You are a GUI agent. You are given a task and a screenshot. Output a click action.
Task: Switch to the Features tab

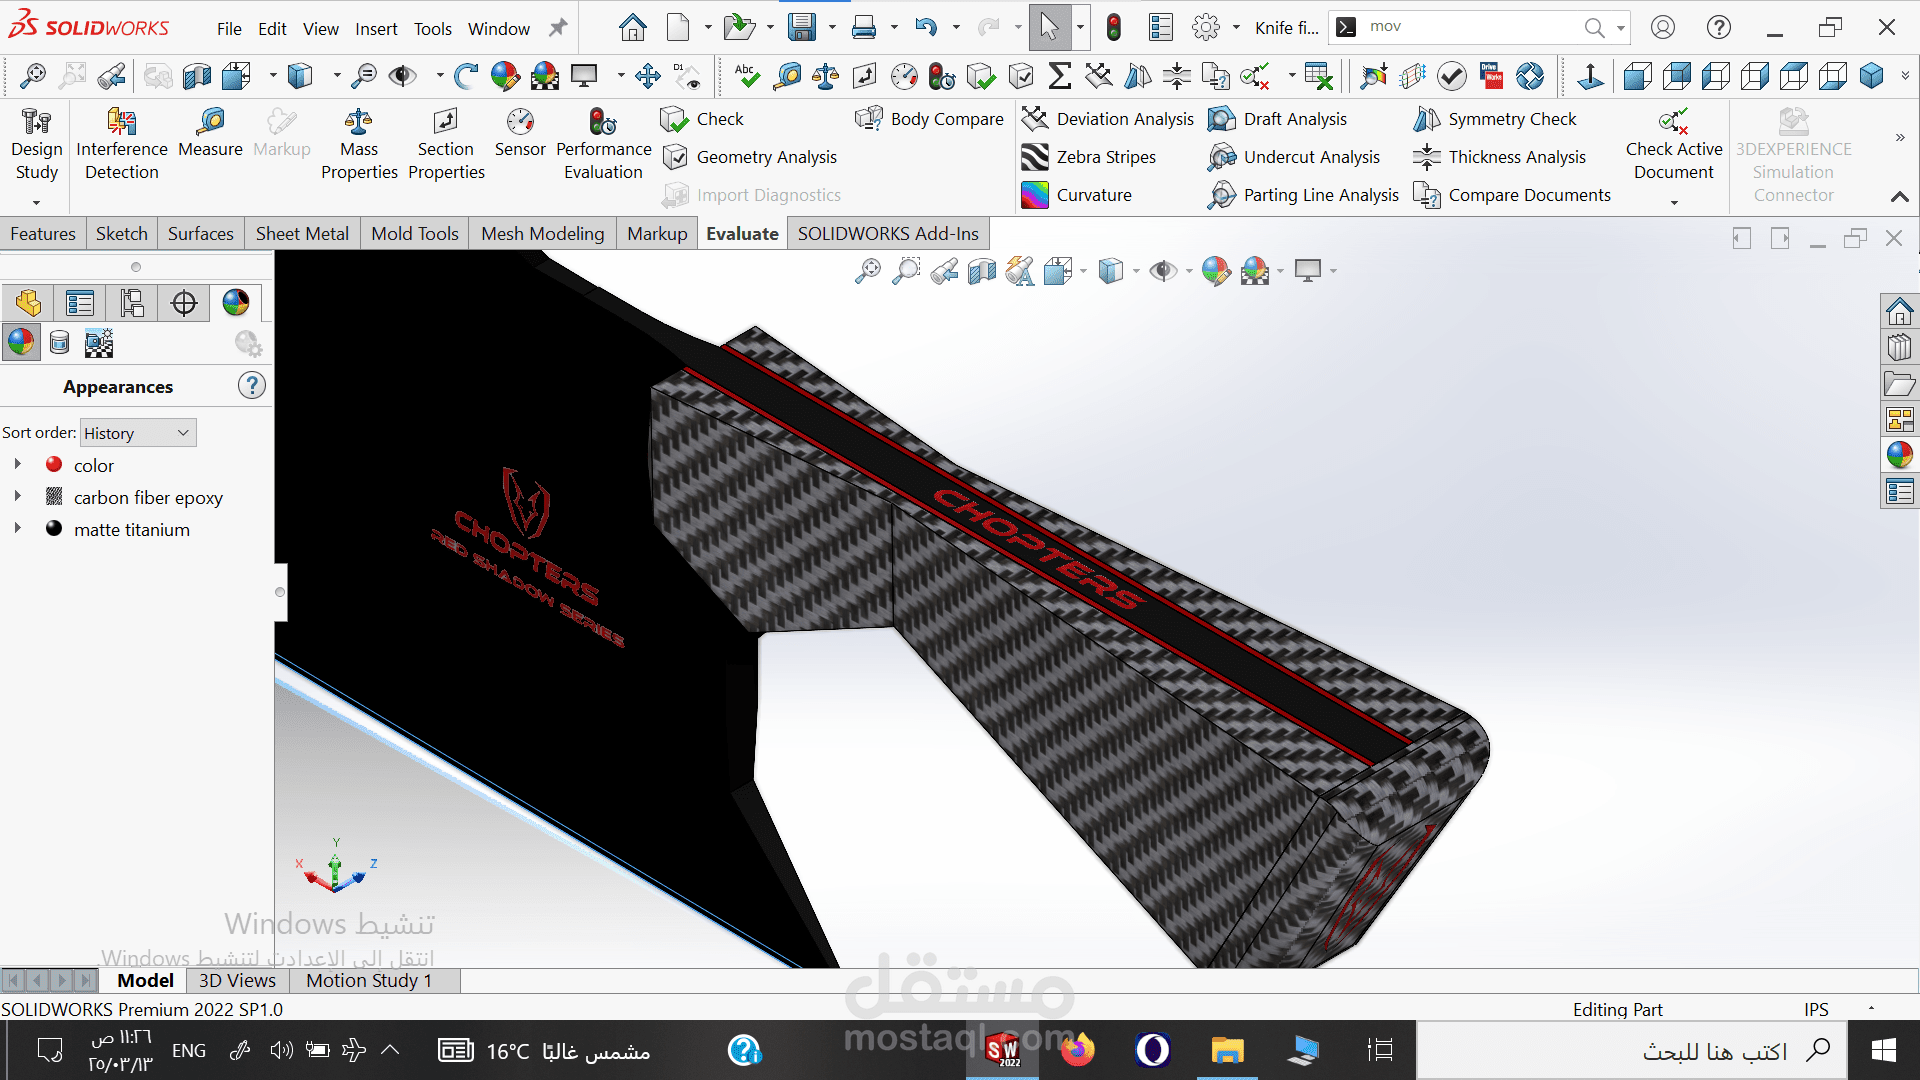pyautogui.click(x=43, y=234)
